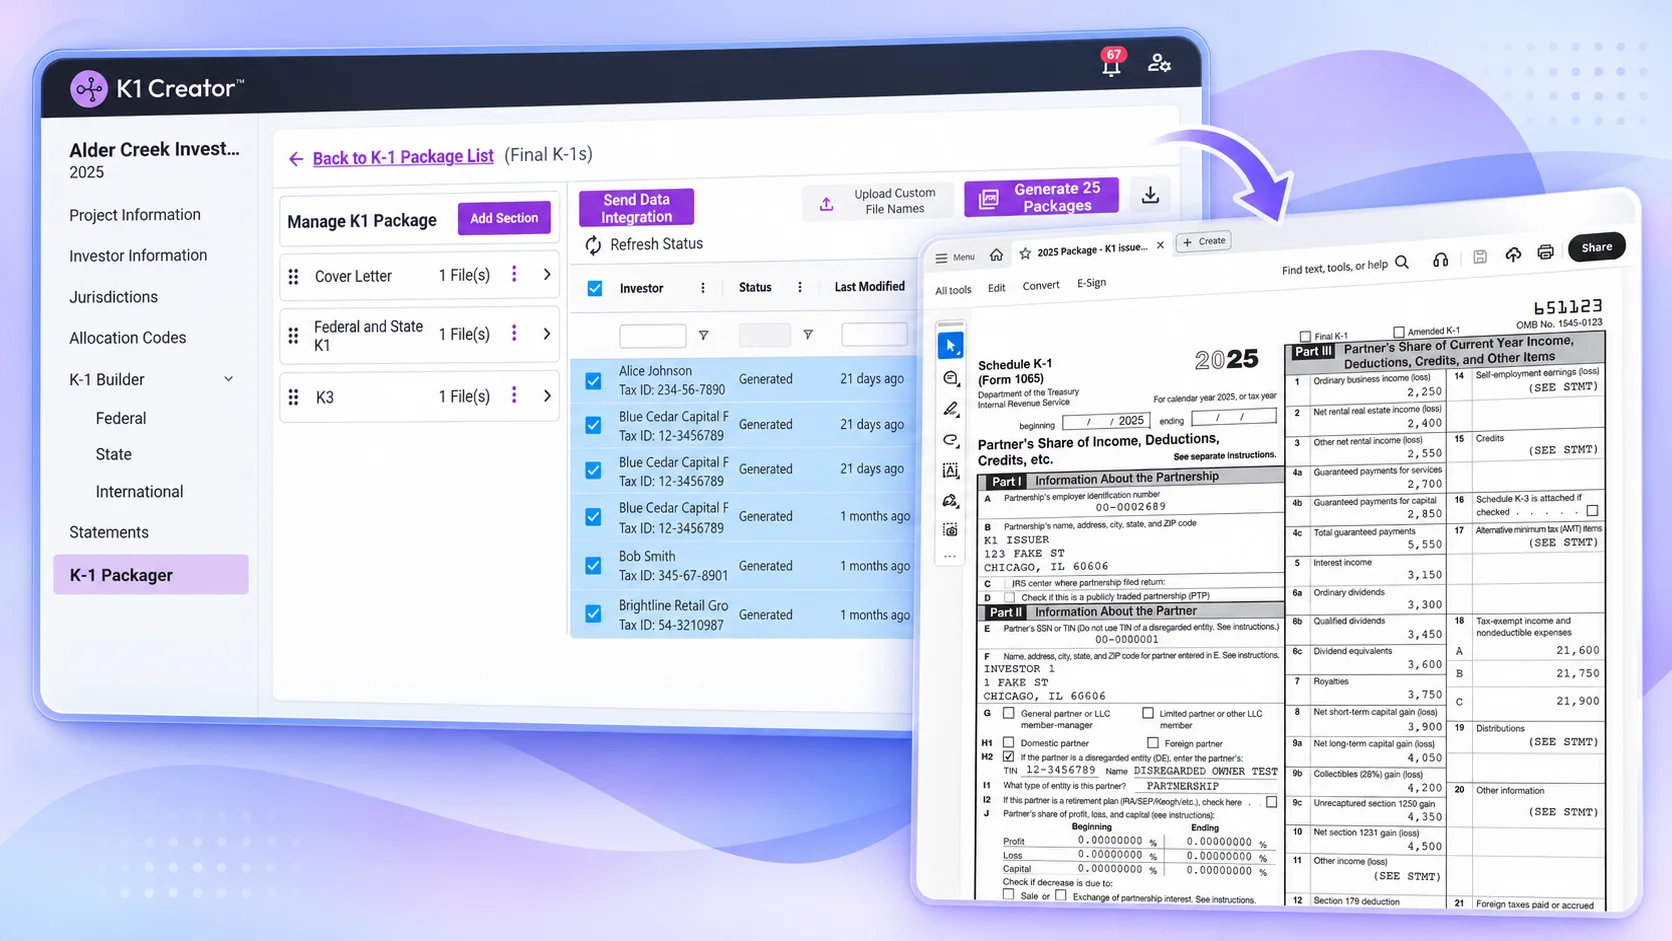Click the back arrow beside Package List link
1672x941 pixels.
click(296, 159)
